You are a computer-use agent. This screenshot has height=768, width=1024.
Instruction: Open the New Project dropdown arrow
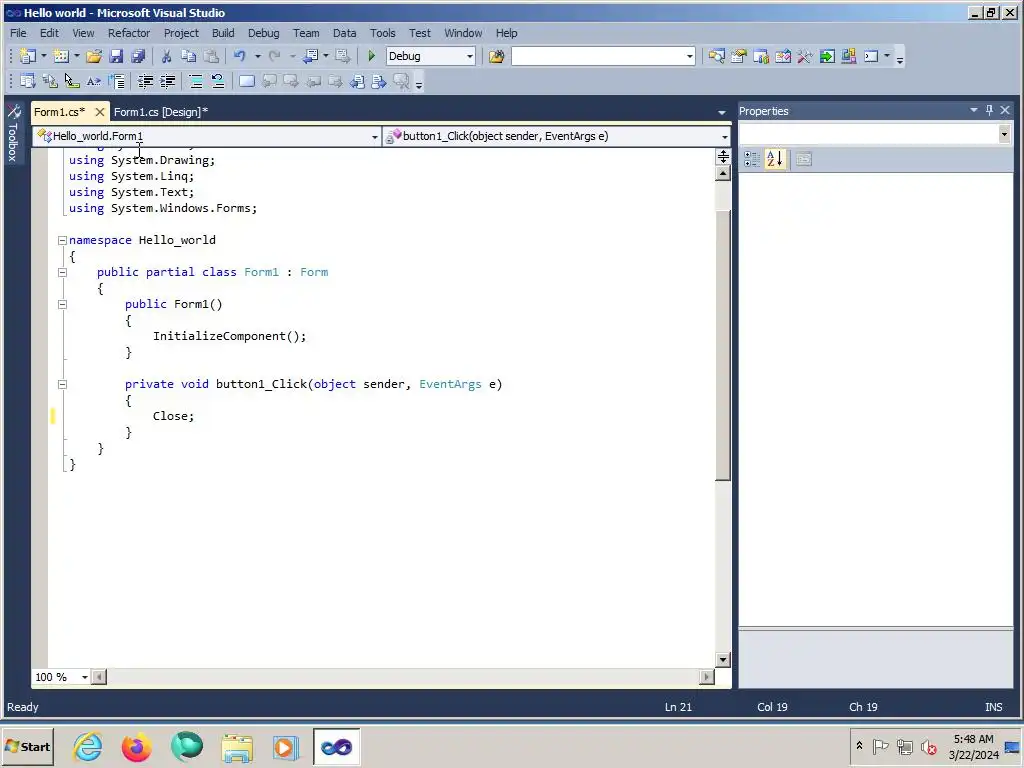44,56
